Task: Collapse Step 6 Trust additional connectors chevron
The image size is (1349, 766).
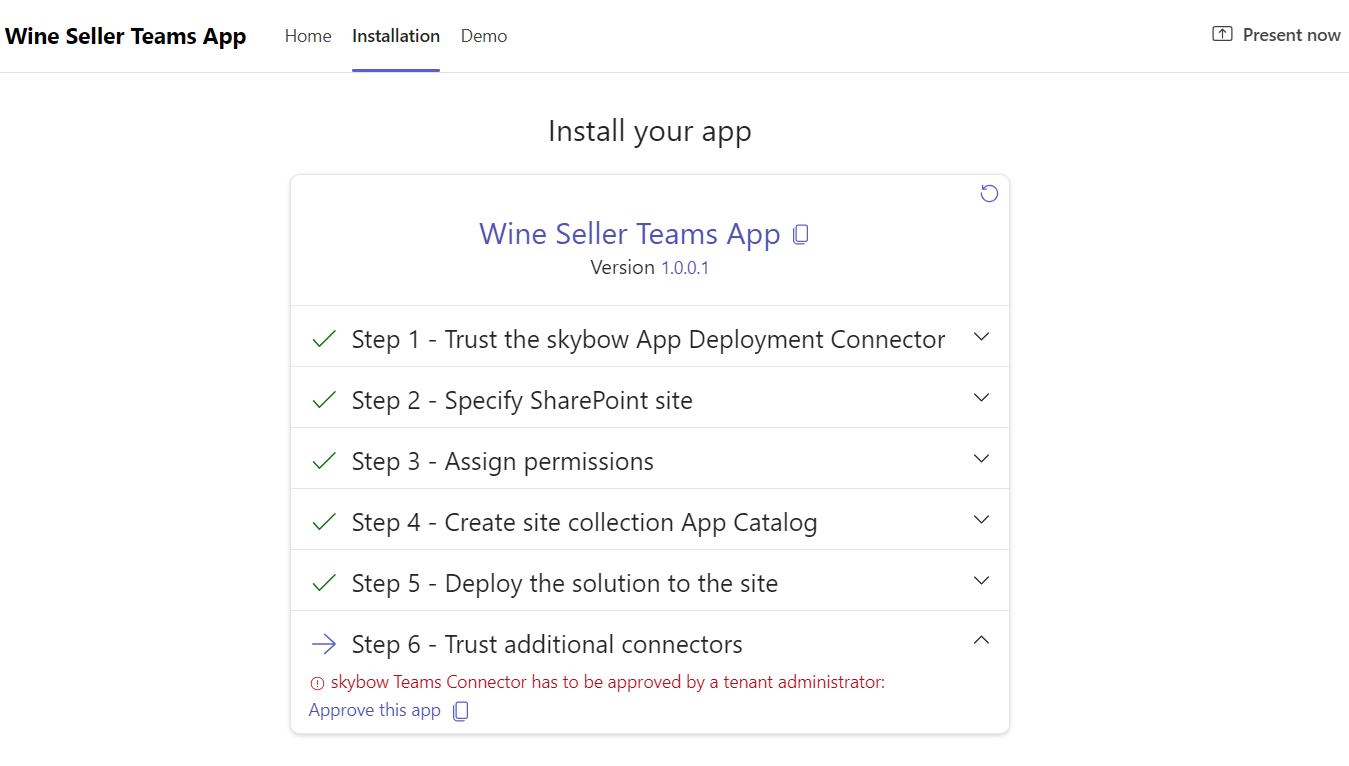Action: [x=982, y=640]
